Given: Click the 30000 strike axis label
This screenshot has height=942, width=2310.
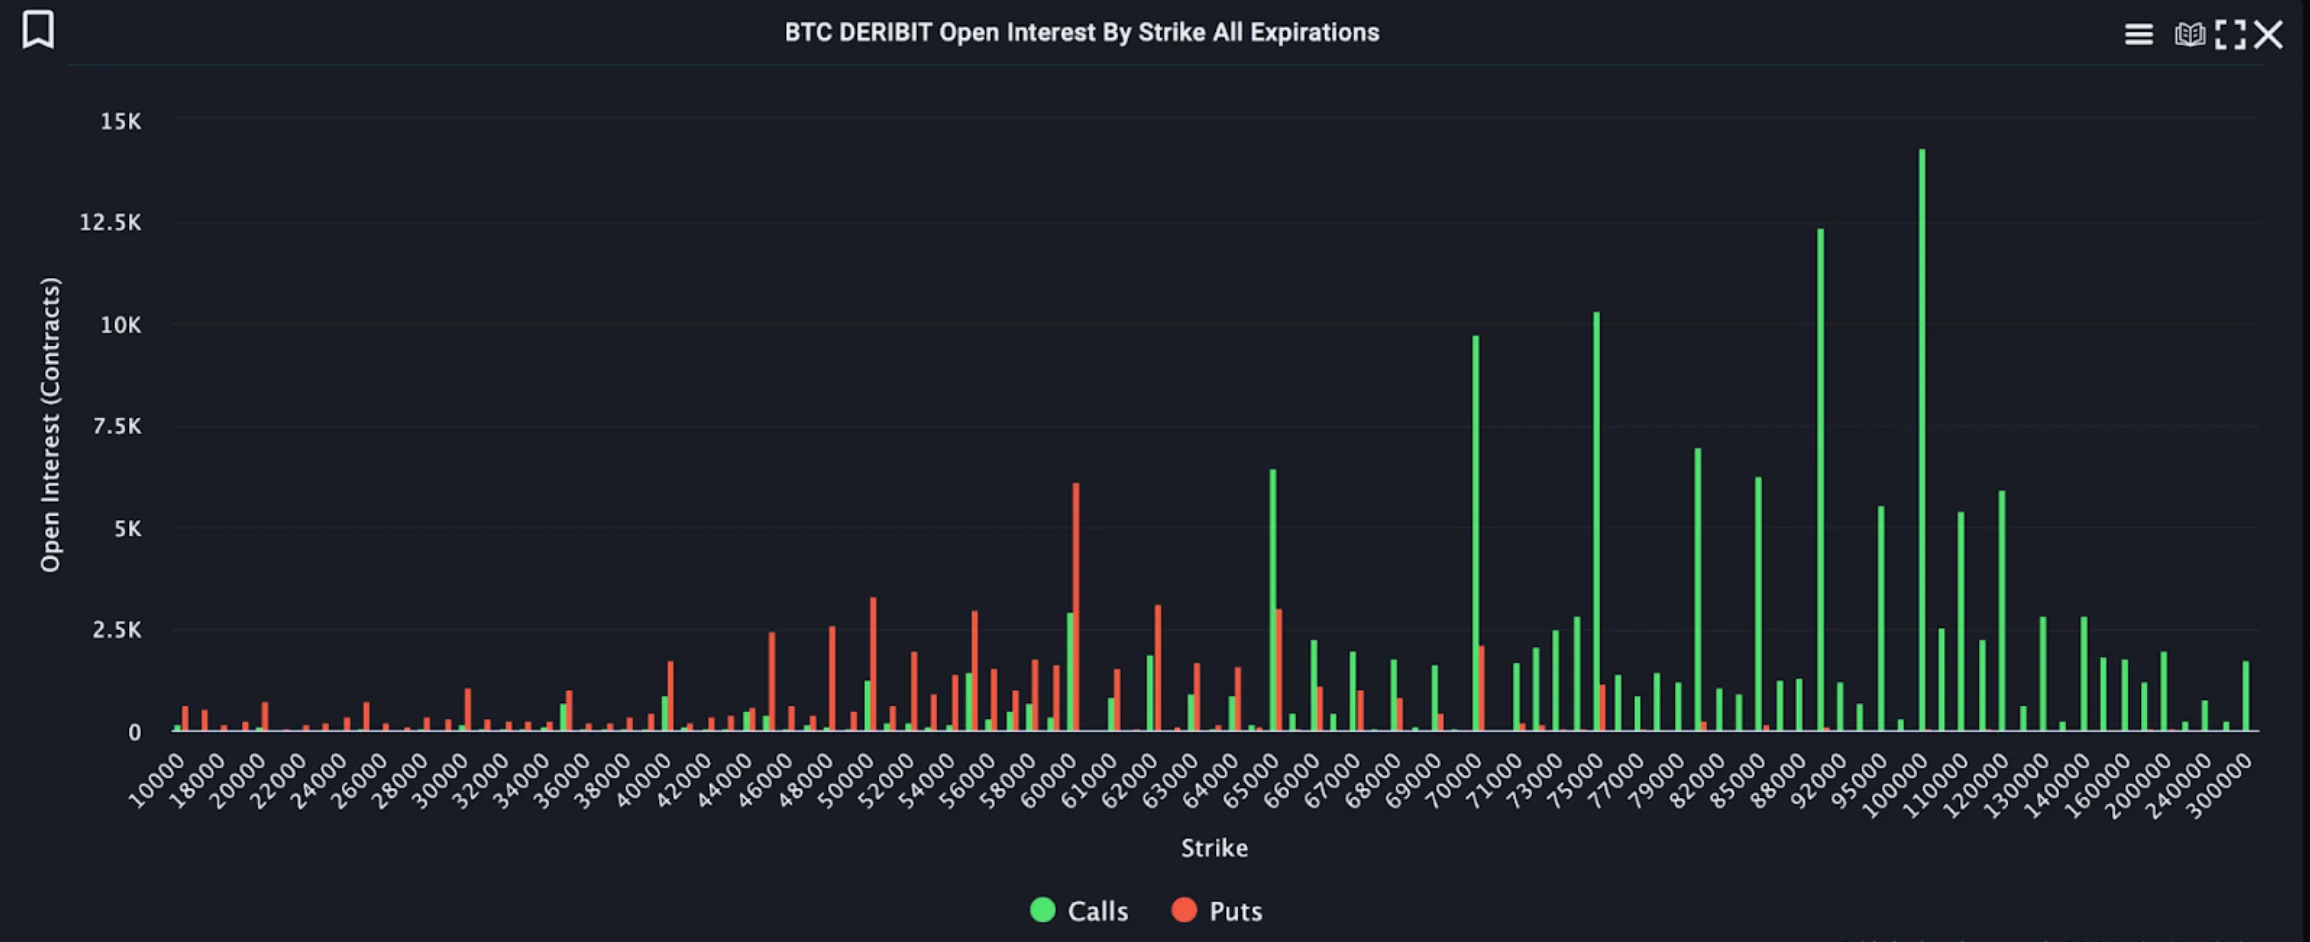Looking at the screenshot, I should (441, 782).
